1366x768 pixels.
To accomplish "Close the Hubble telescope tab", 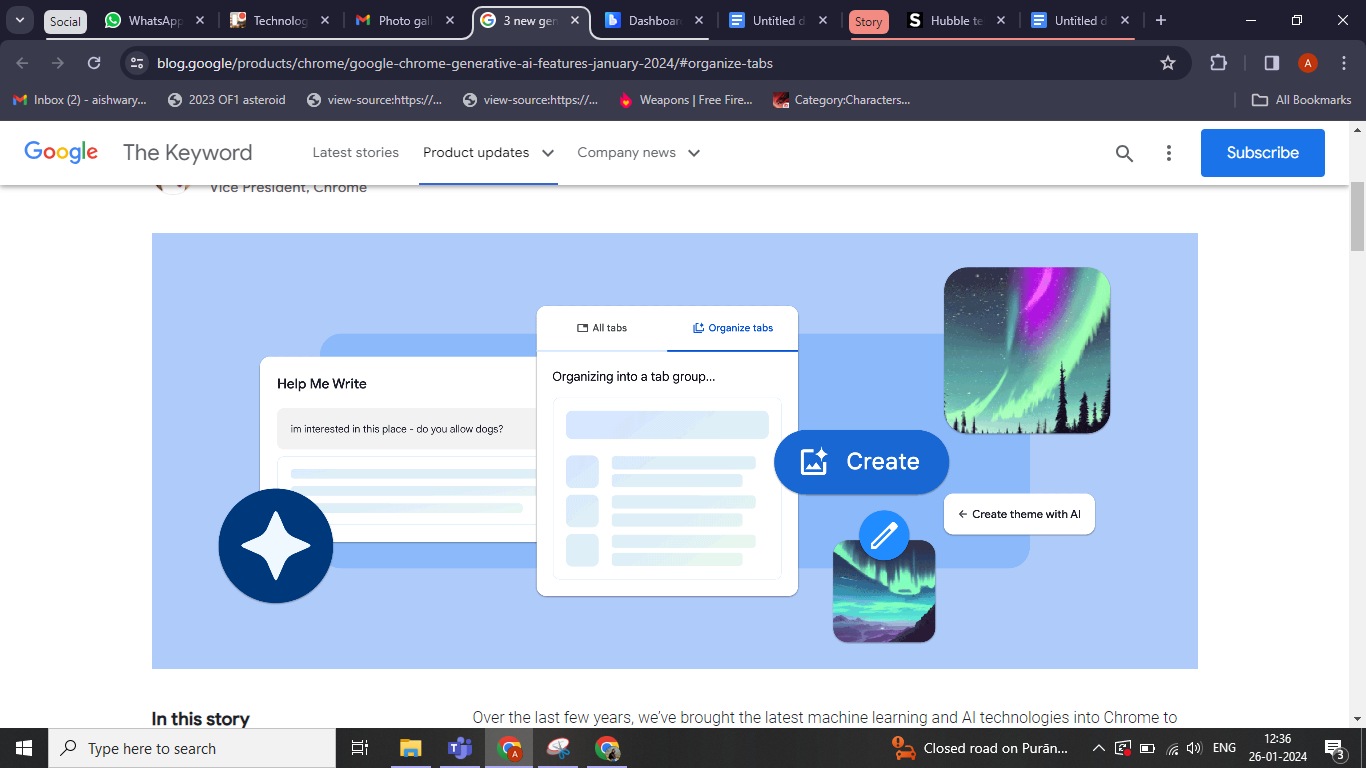I will pyautogui.click(x=1001, y=20).
